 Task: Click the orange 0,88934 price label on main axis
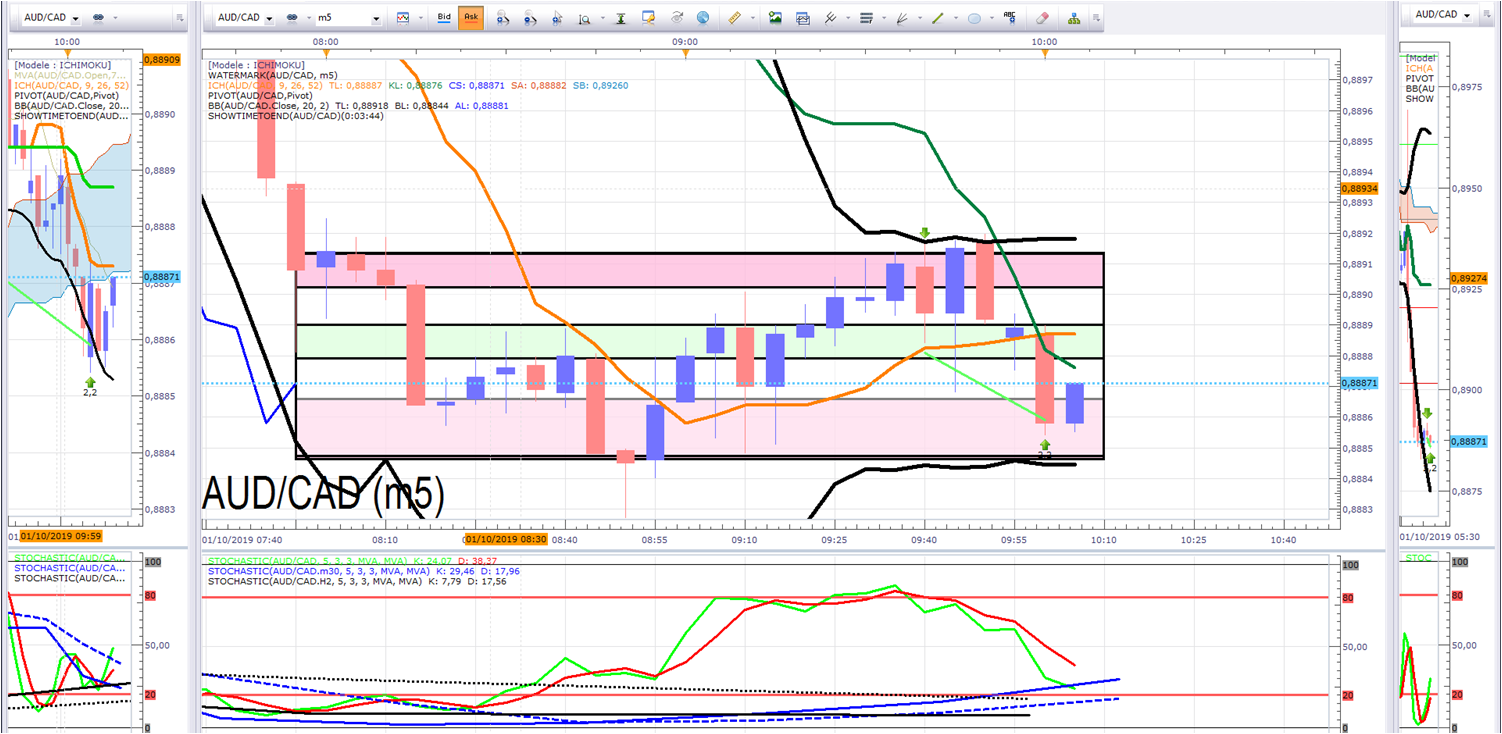click(1359, 188)
